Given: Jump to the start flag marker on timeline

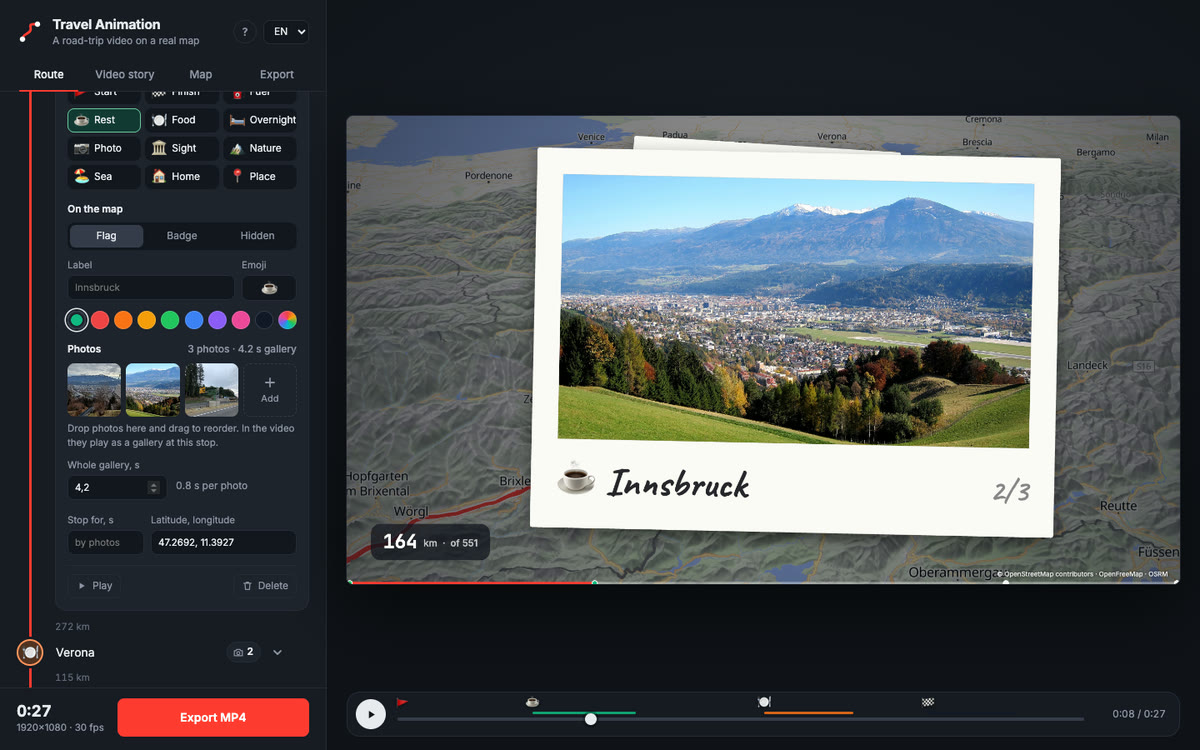Looking at the screenshot, I should (x=402, y=702).
